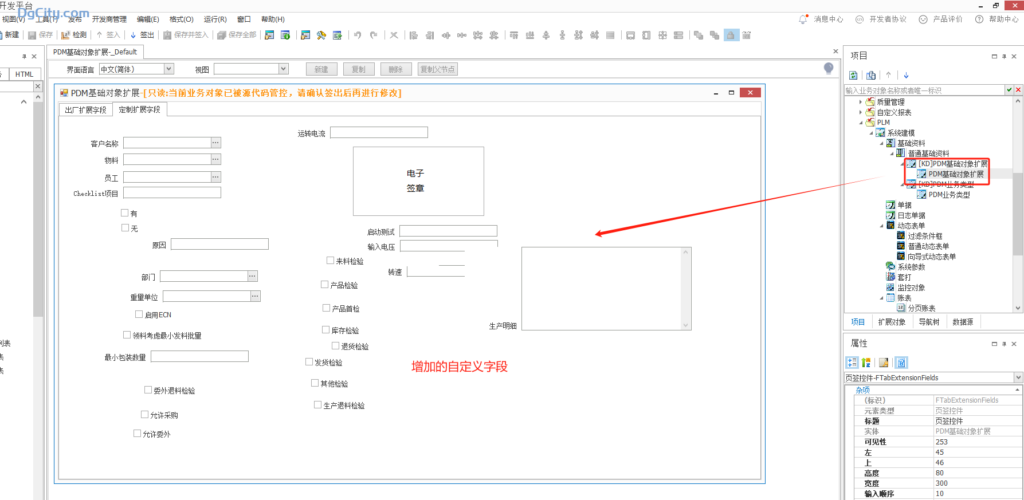Screen dimensions: 1024x500
Task: Open the 格式(O) menu
Action: pos(181,20)
